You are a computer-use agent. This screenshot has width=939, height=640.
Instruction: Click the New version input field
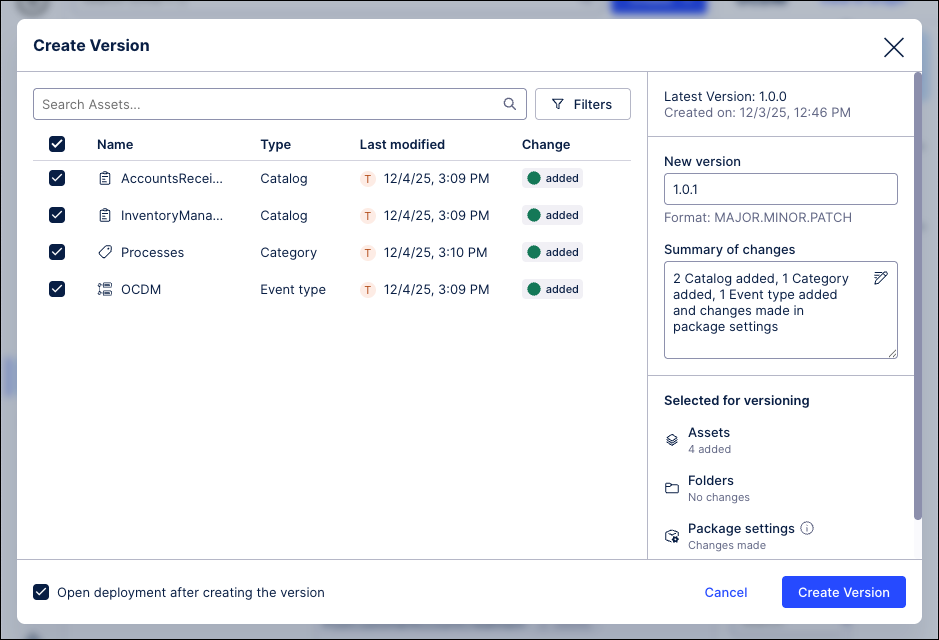point(780,189)
